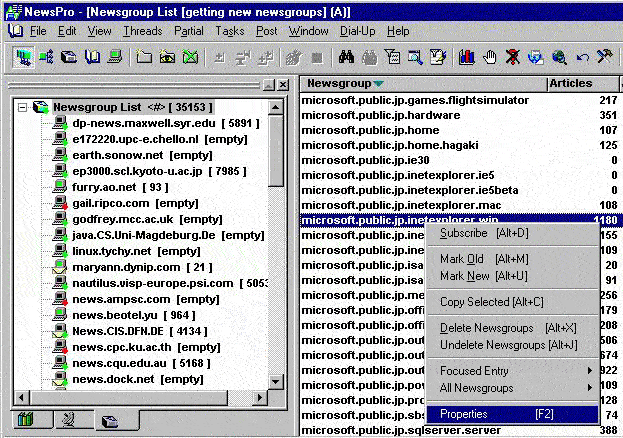Click the white hand stop icon

coord(490,58)
